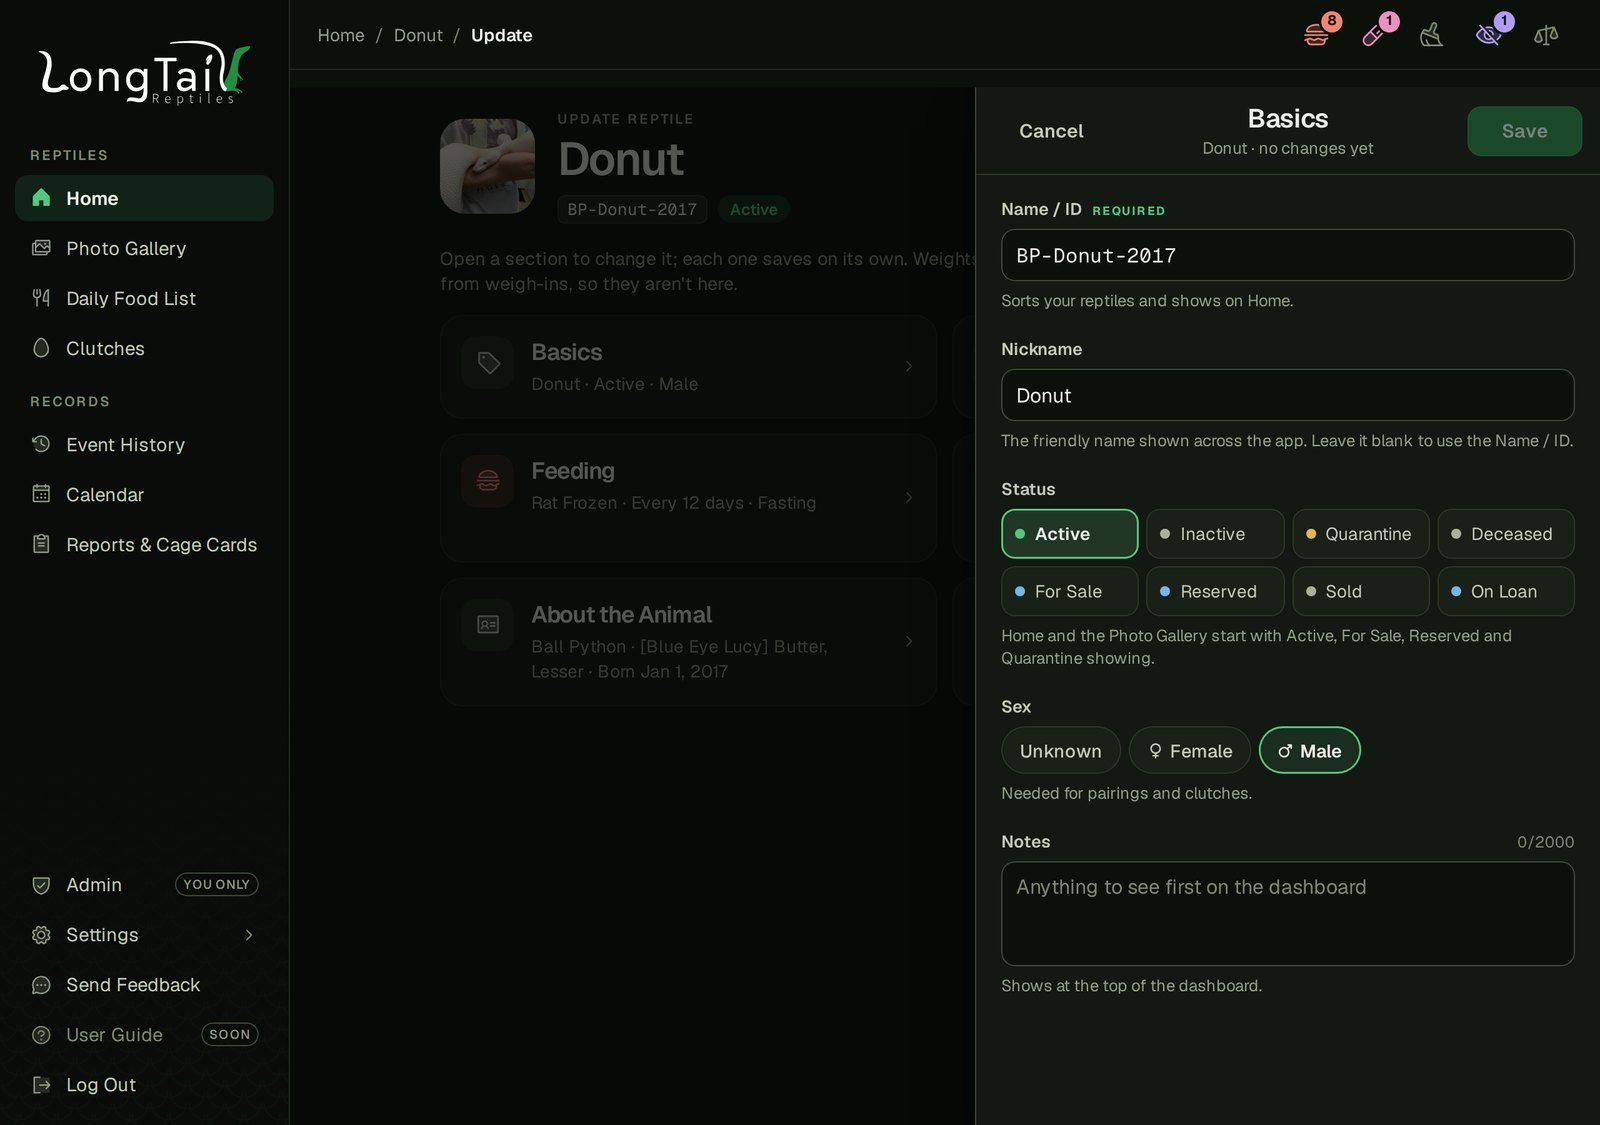Select the Reserved status
The image size is (1600, 1125).
[x=1215, y=591]
